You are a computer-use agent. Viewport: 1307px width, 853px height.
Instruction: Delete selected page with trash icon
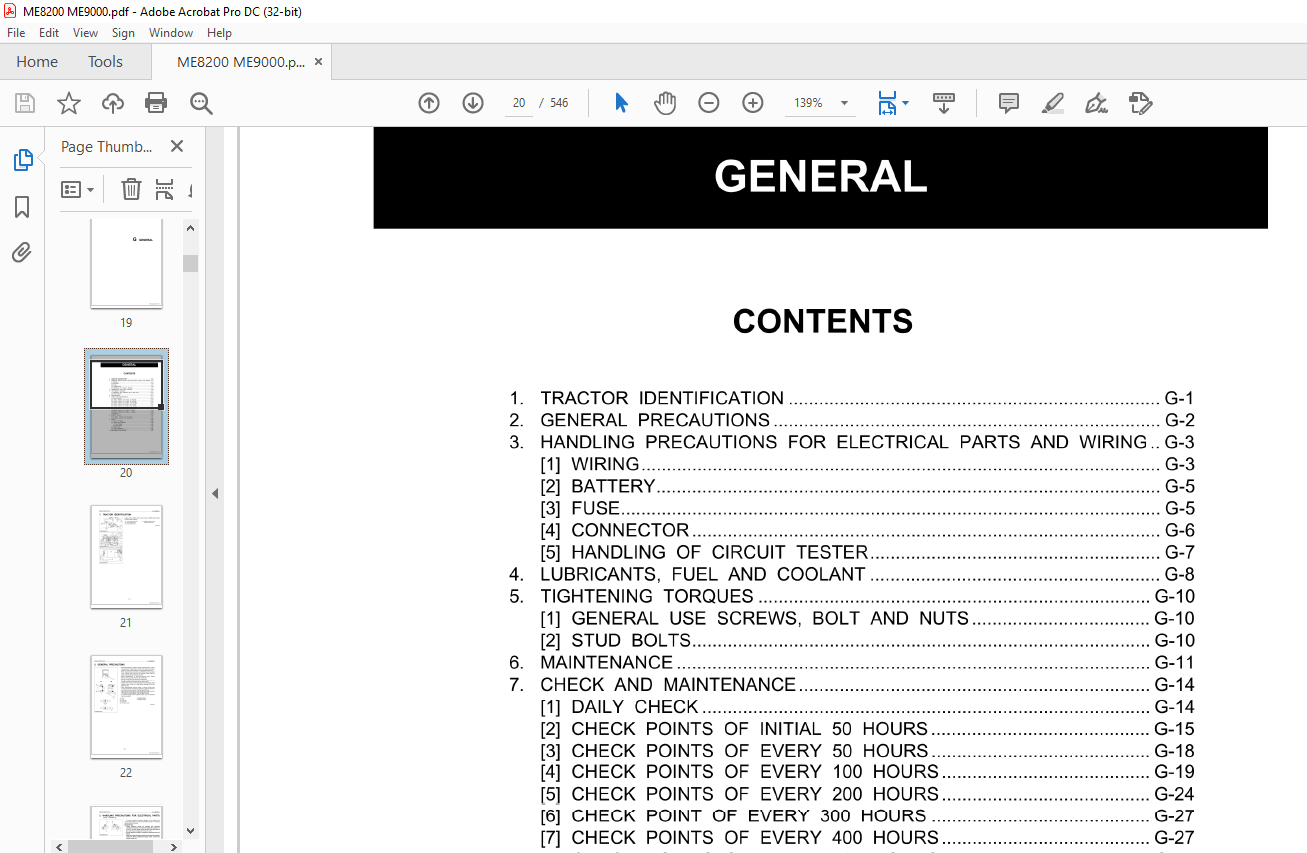pyautogui.click(x=131, y=189)
